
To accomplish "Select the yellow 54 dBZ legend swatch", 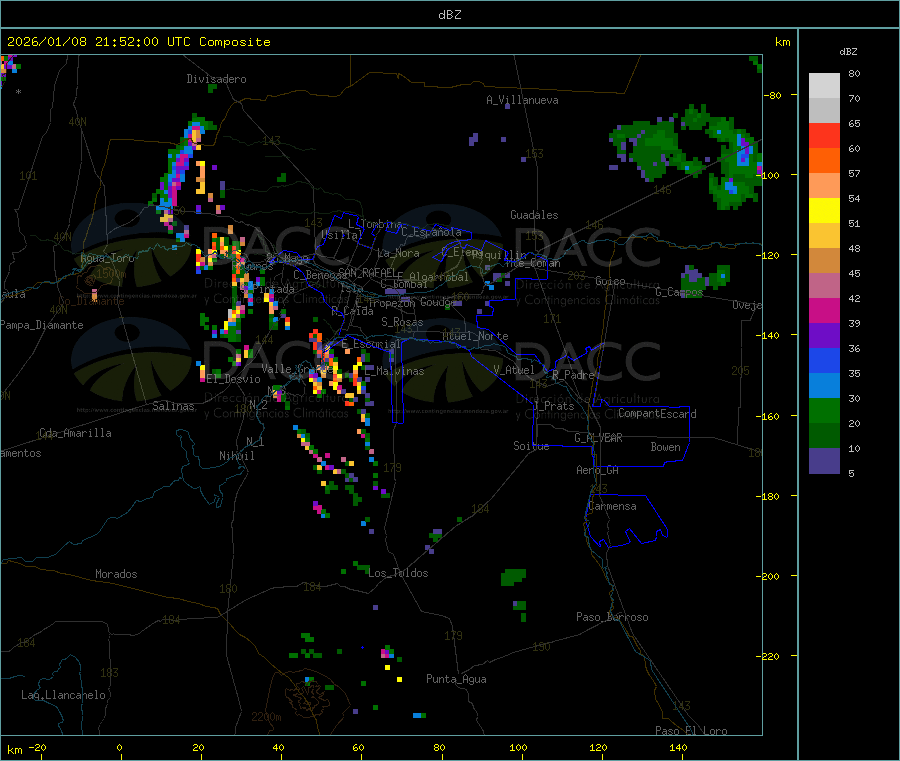I will tap(824, 211).
